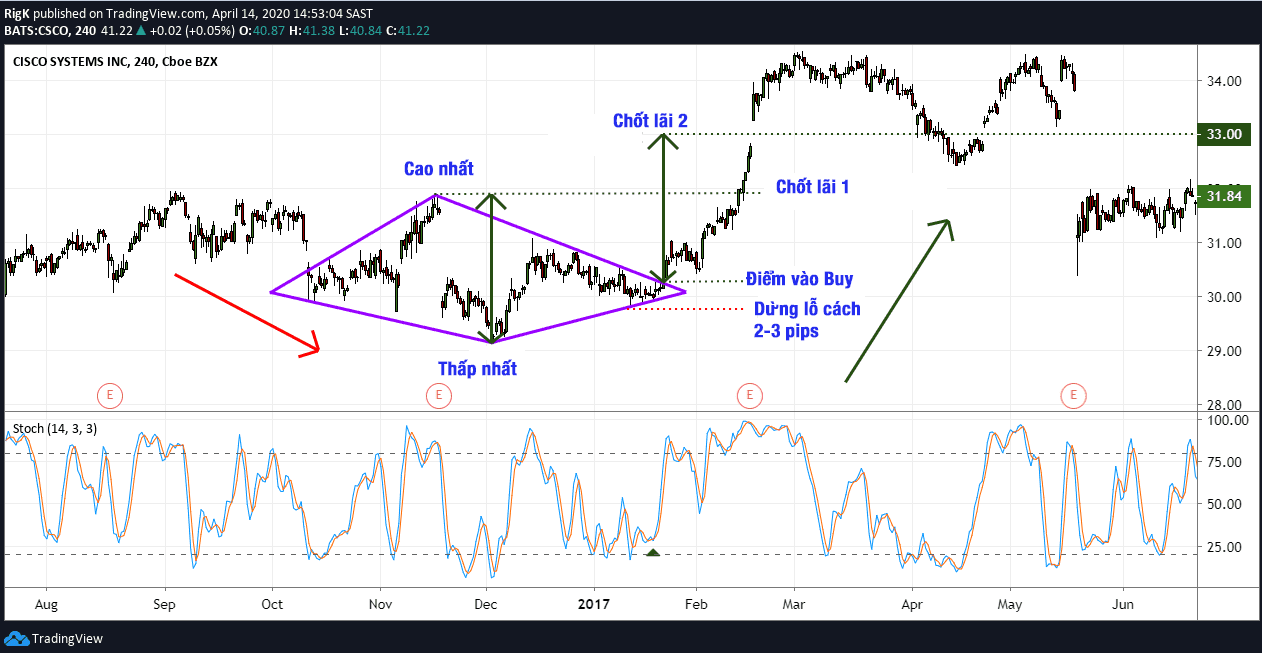
Task: Click the 'Aug' time axis label
Action: tap(46, 605)
